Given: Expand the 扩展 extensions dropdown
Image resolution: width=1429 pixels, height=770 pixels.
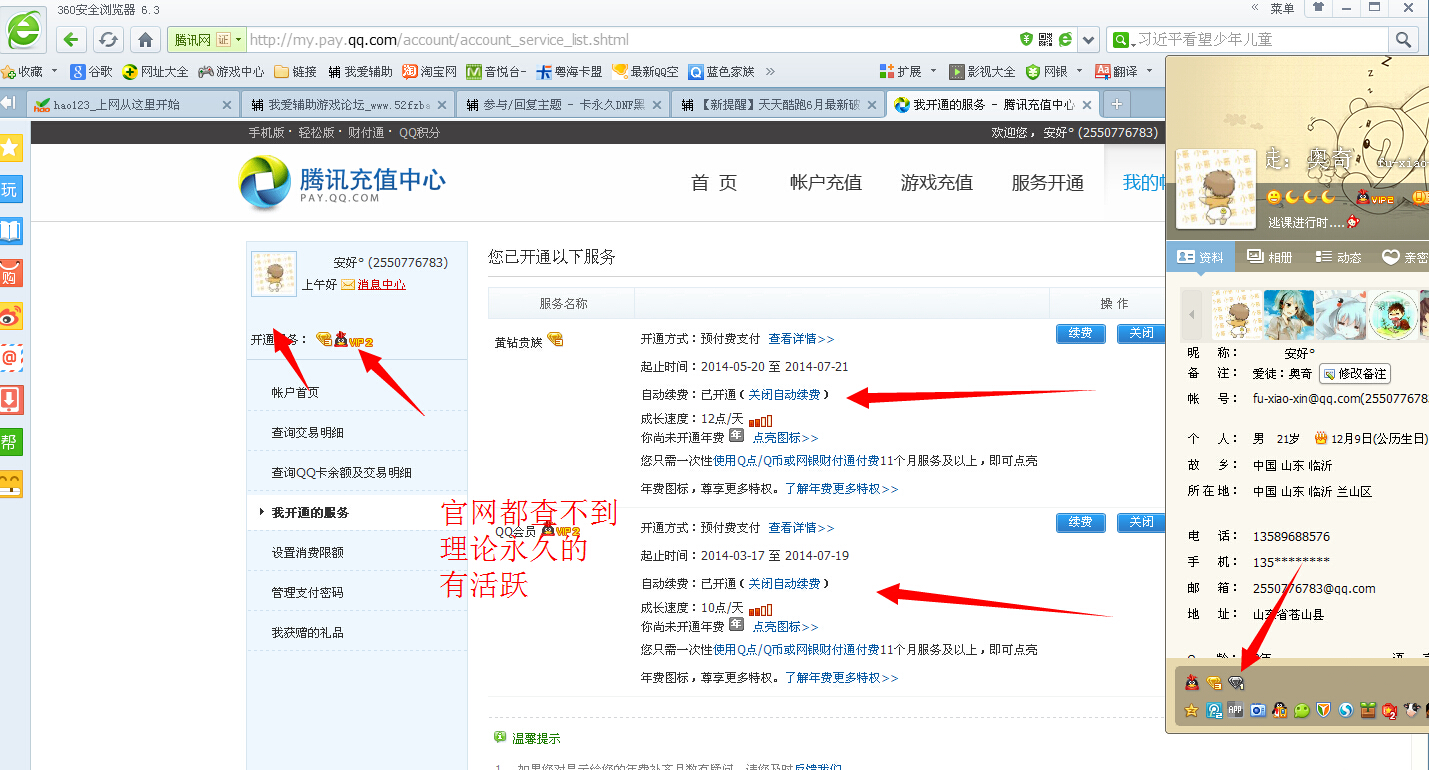Looking at the screenshot, I should pyautogui.click(x=934, y=71).
